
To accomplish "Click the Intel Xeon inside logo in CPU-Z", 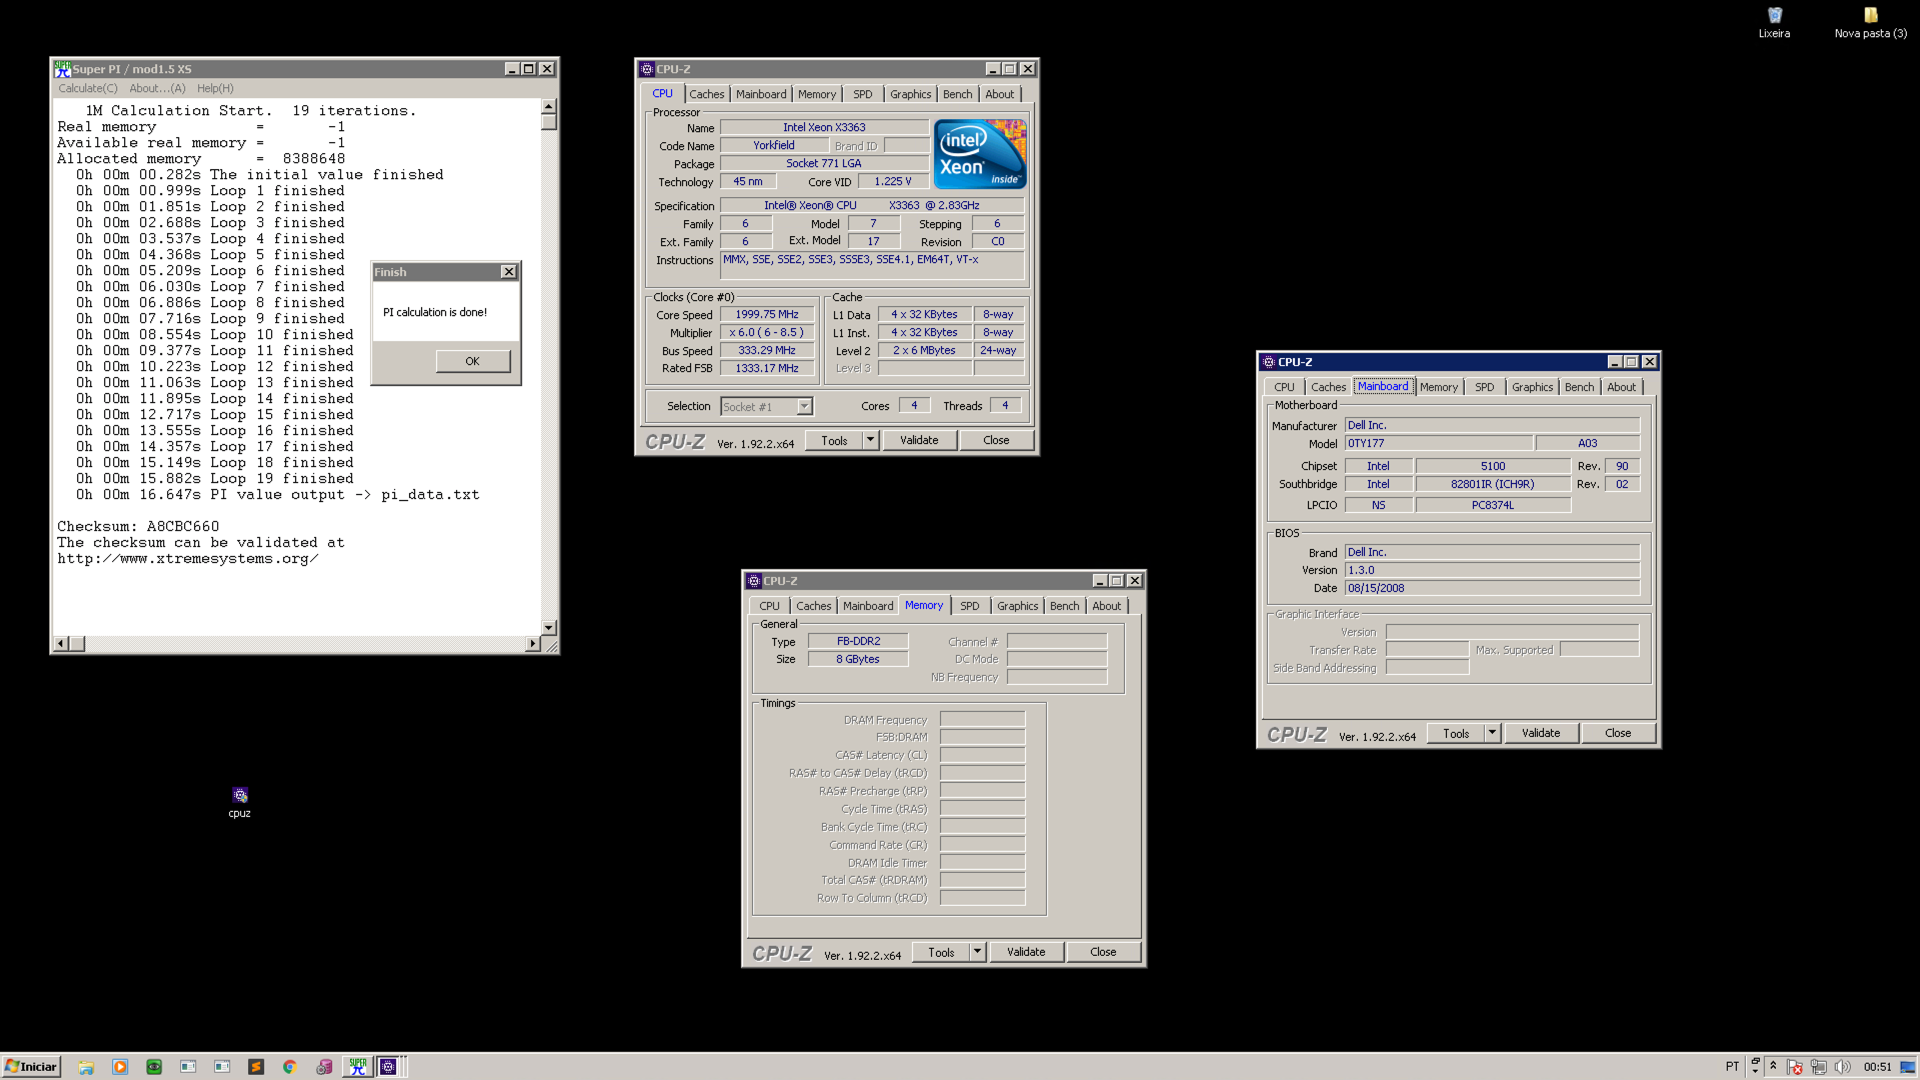I will point(980,154).
